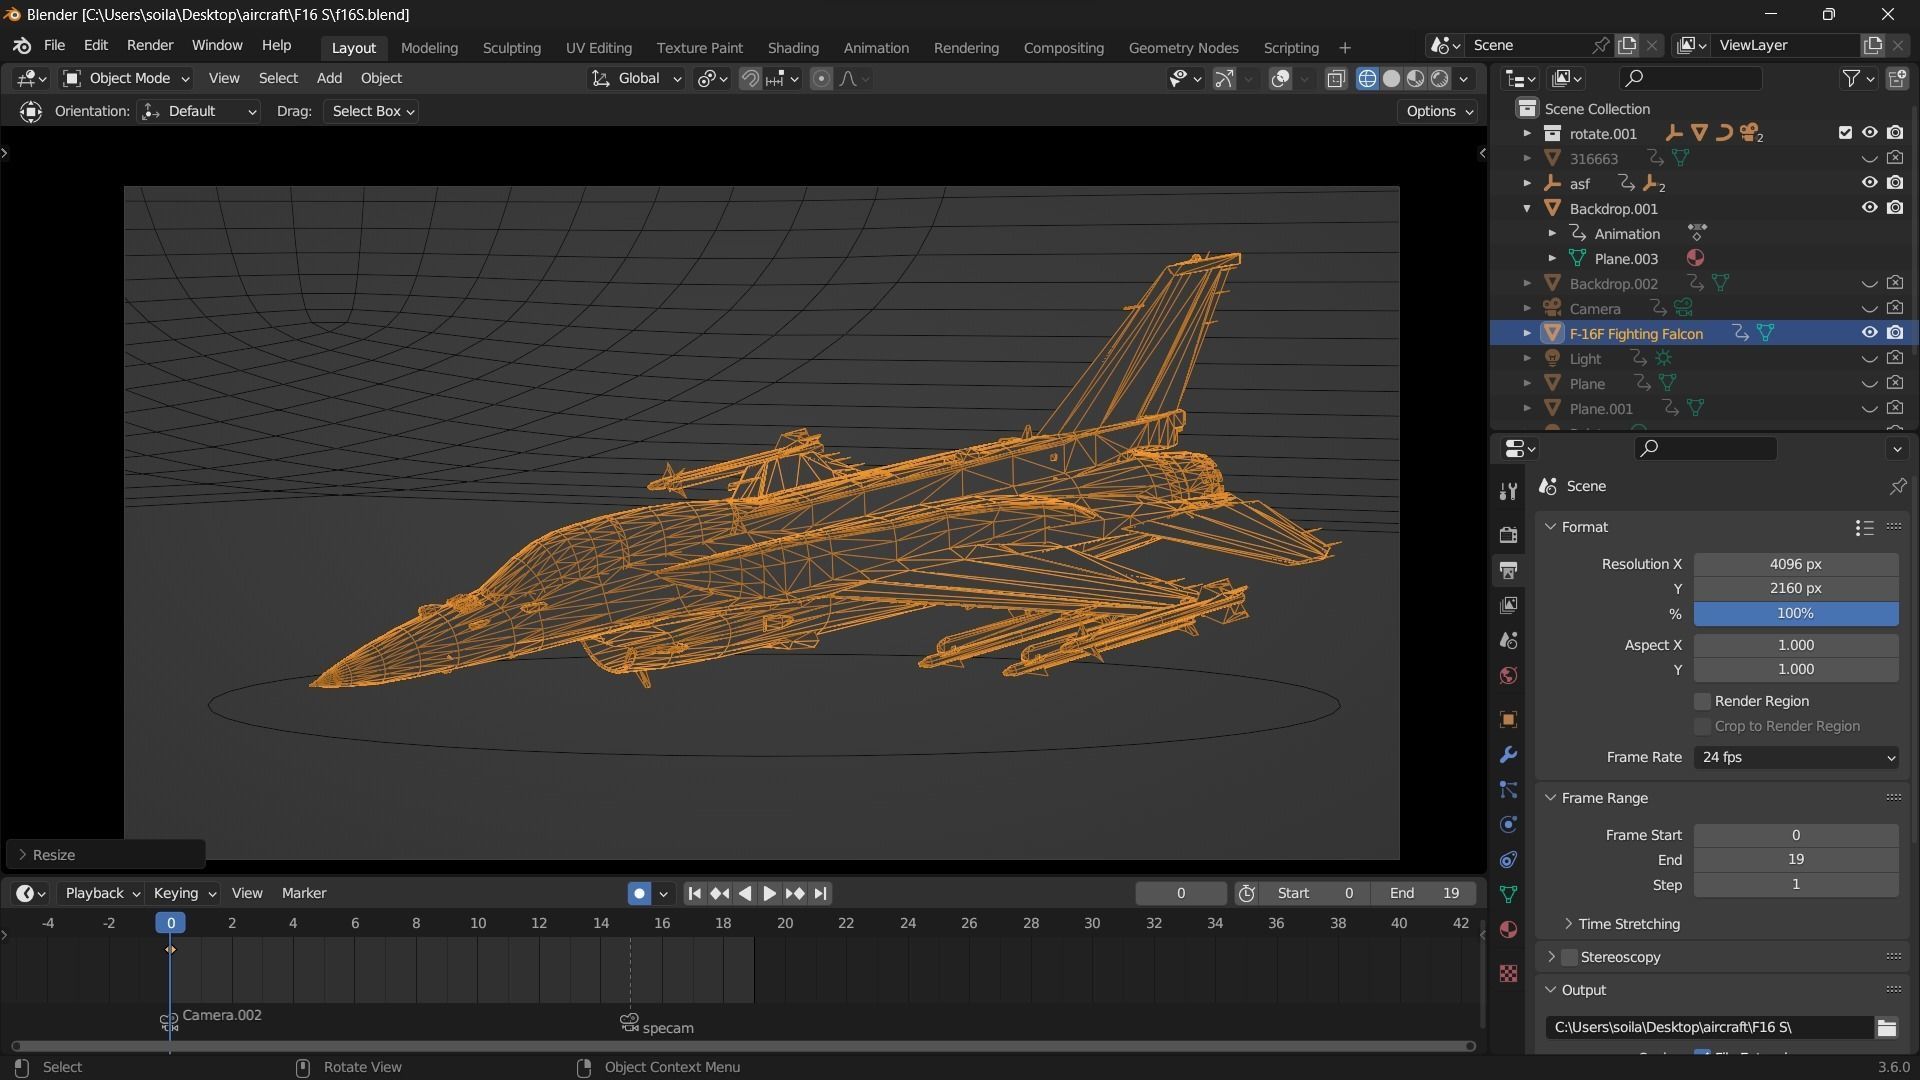Viewport: 1920px width, 1080px height.
Task: Open the viewport Options dropdown
Action: (x=1438, y=111)
